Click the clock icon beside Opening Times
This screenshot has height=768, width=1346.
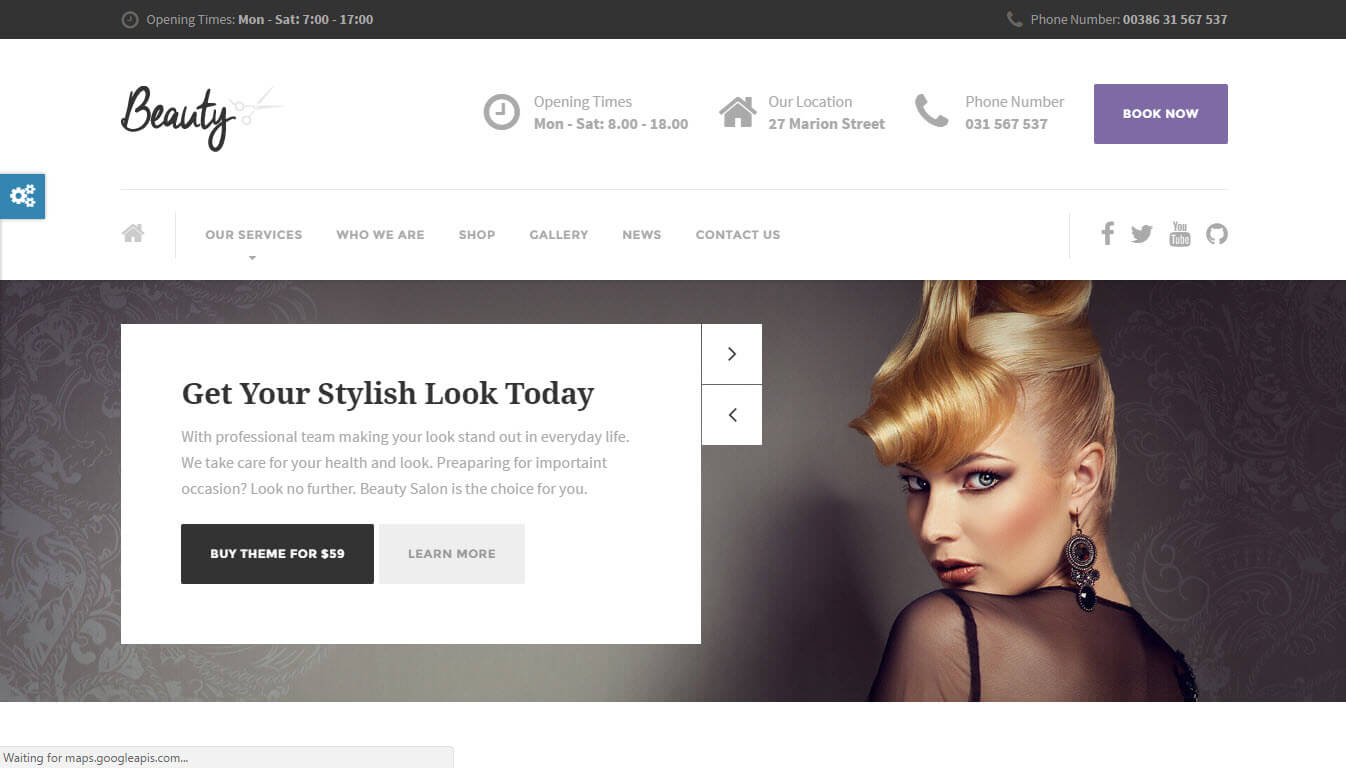pos(501,112)
